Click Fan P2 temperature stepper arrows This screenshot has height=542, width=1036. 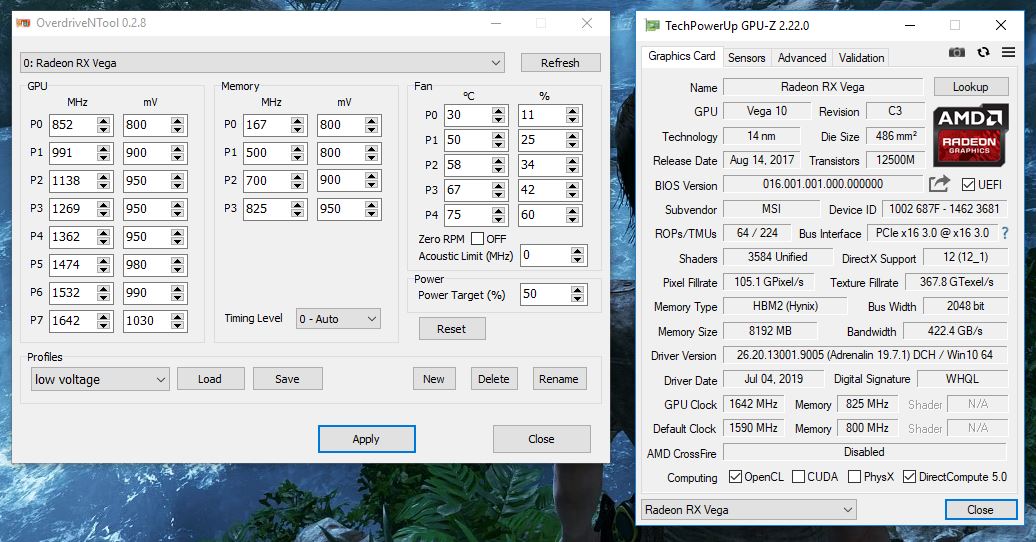click(x=499, y=165)
